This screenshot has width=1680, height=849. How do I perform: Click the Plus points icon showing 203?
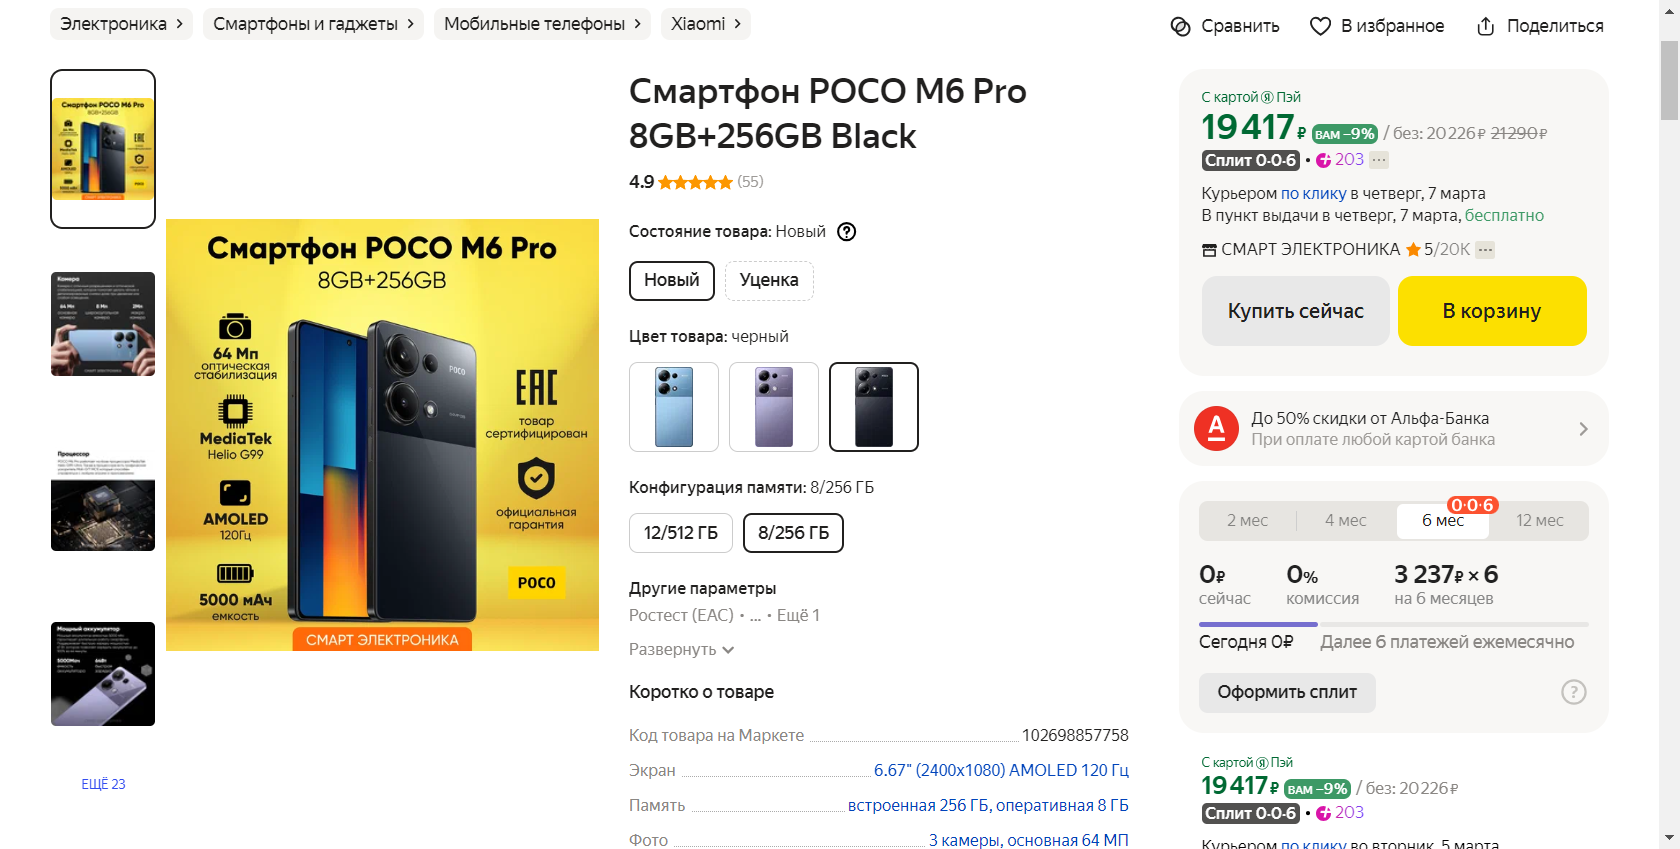point(1325,159)
